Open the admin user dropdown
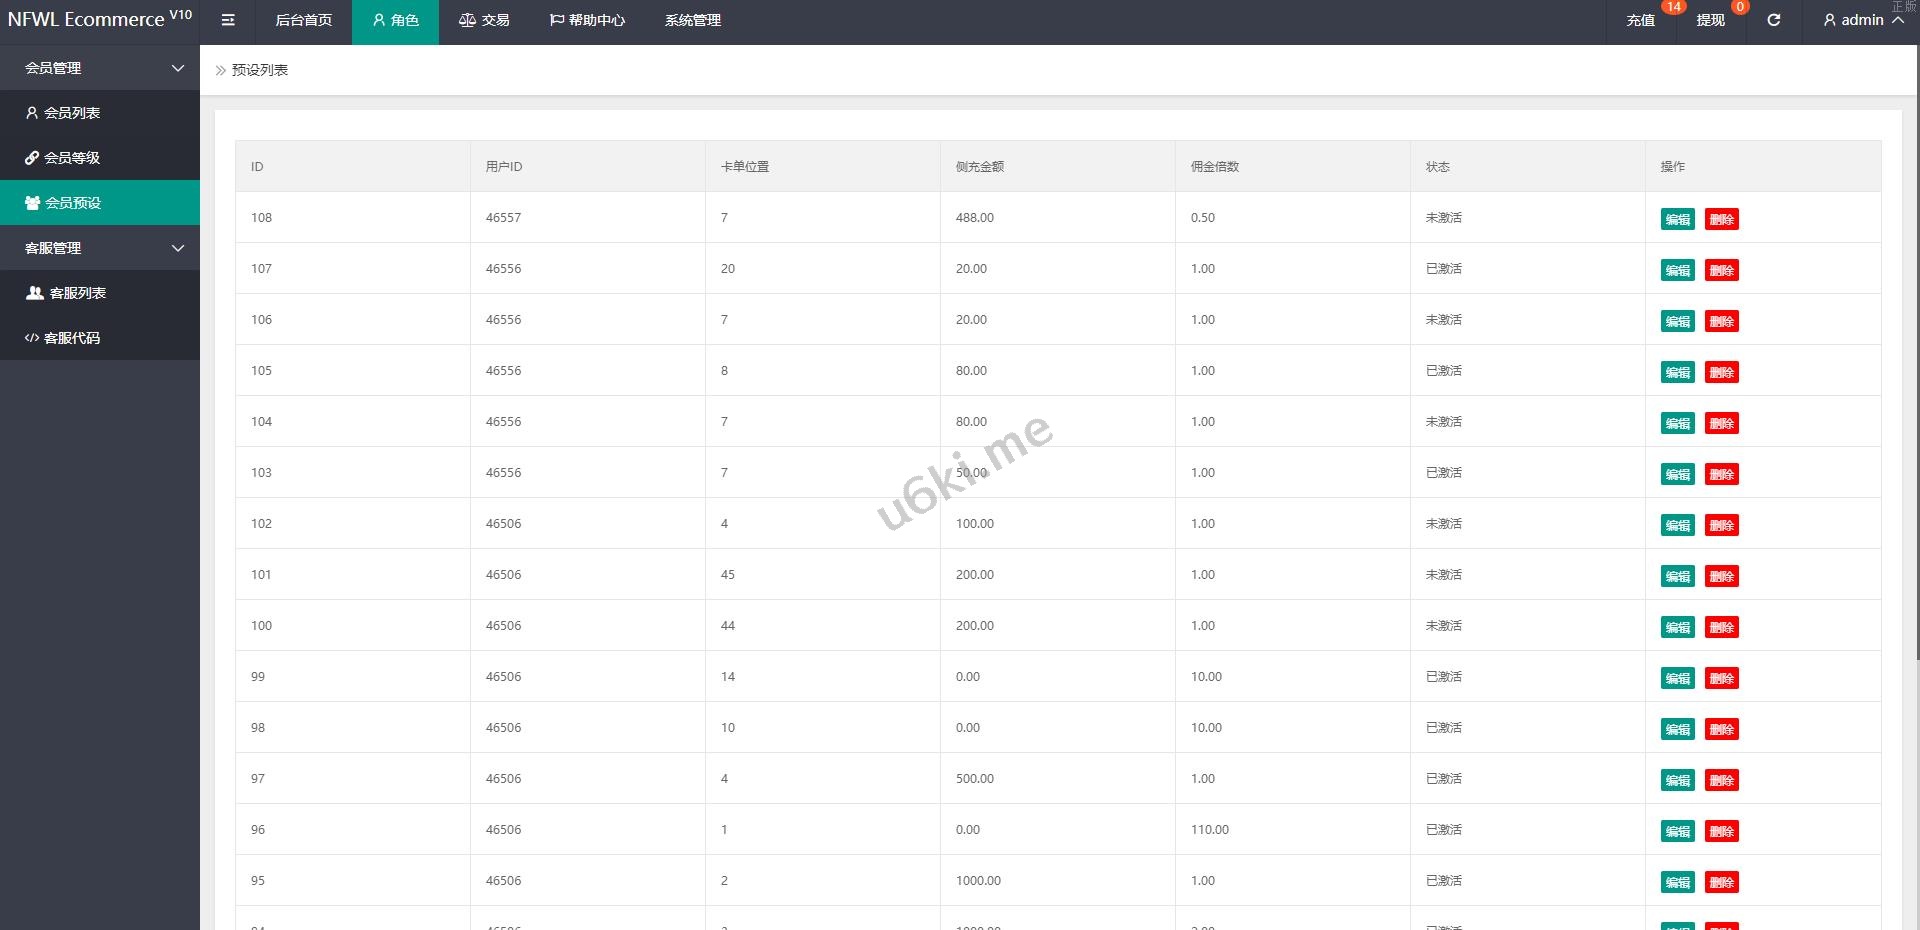Image resolution: width=1920 pixels, height=930 pixels. 1862,20
